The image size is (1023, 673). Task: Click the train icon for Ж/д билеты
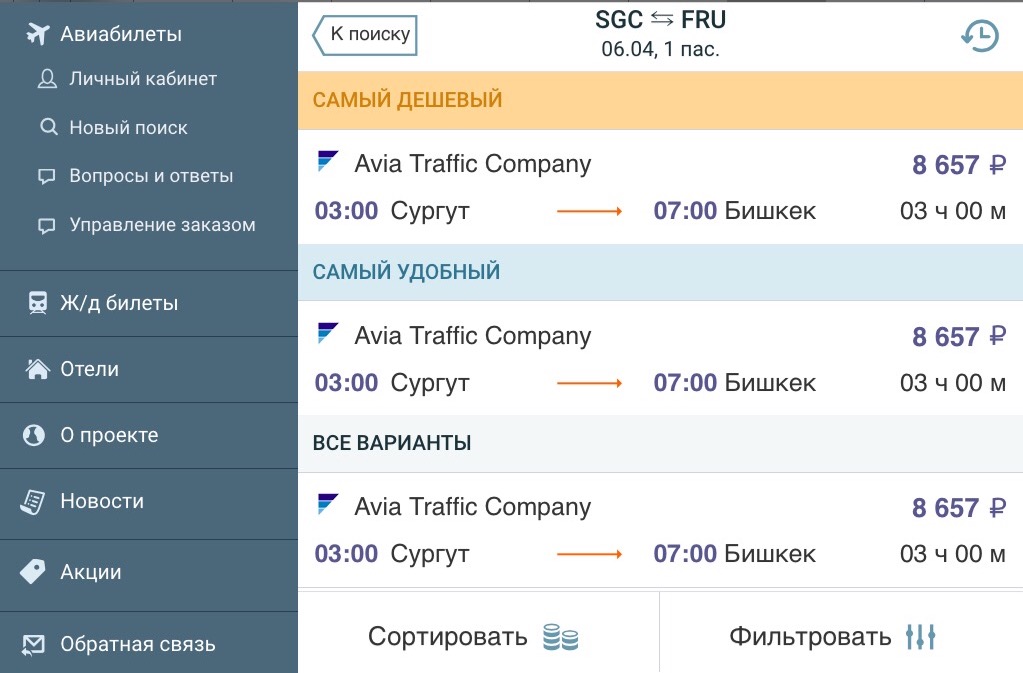[37, 303]
